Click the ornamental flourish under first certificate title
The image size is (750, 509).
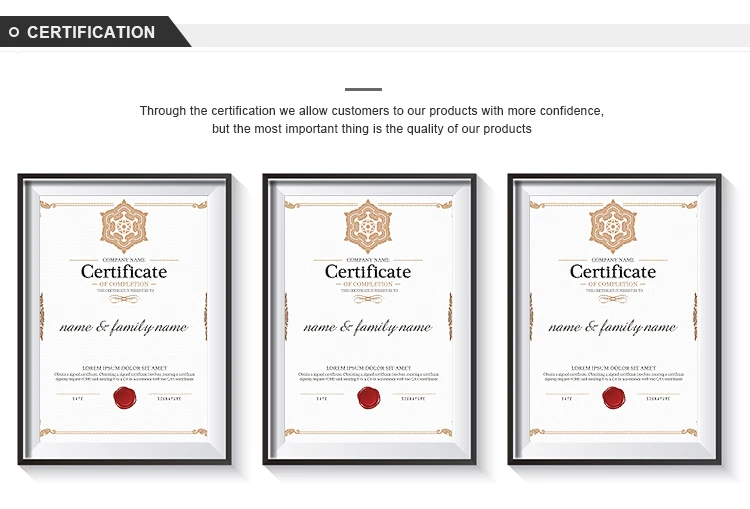pyautogui.click(x=124, y=299)
